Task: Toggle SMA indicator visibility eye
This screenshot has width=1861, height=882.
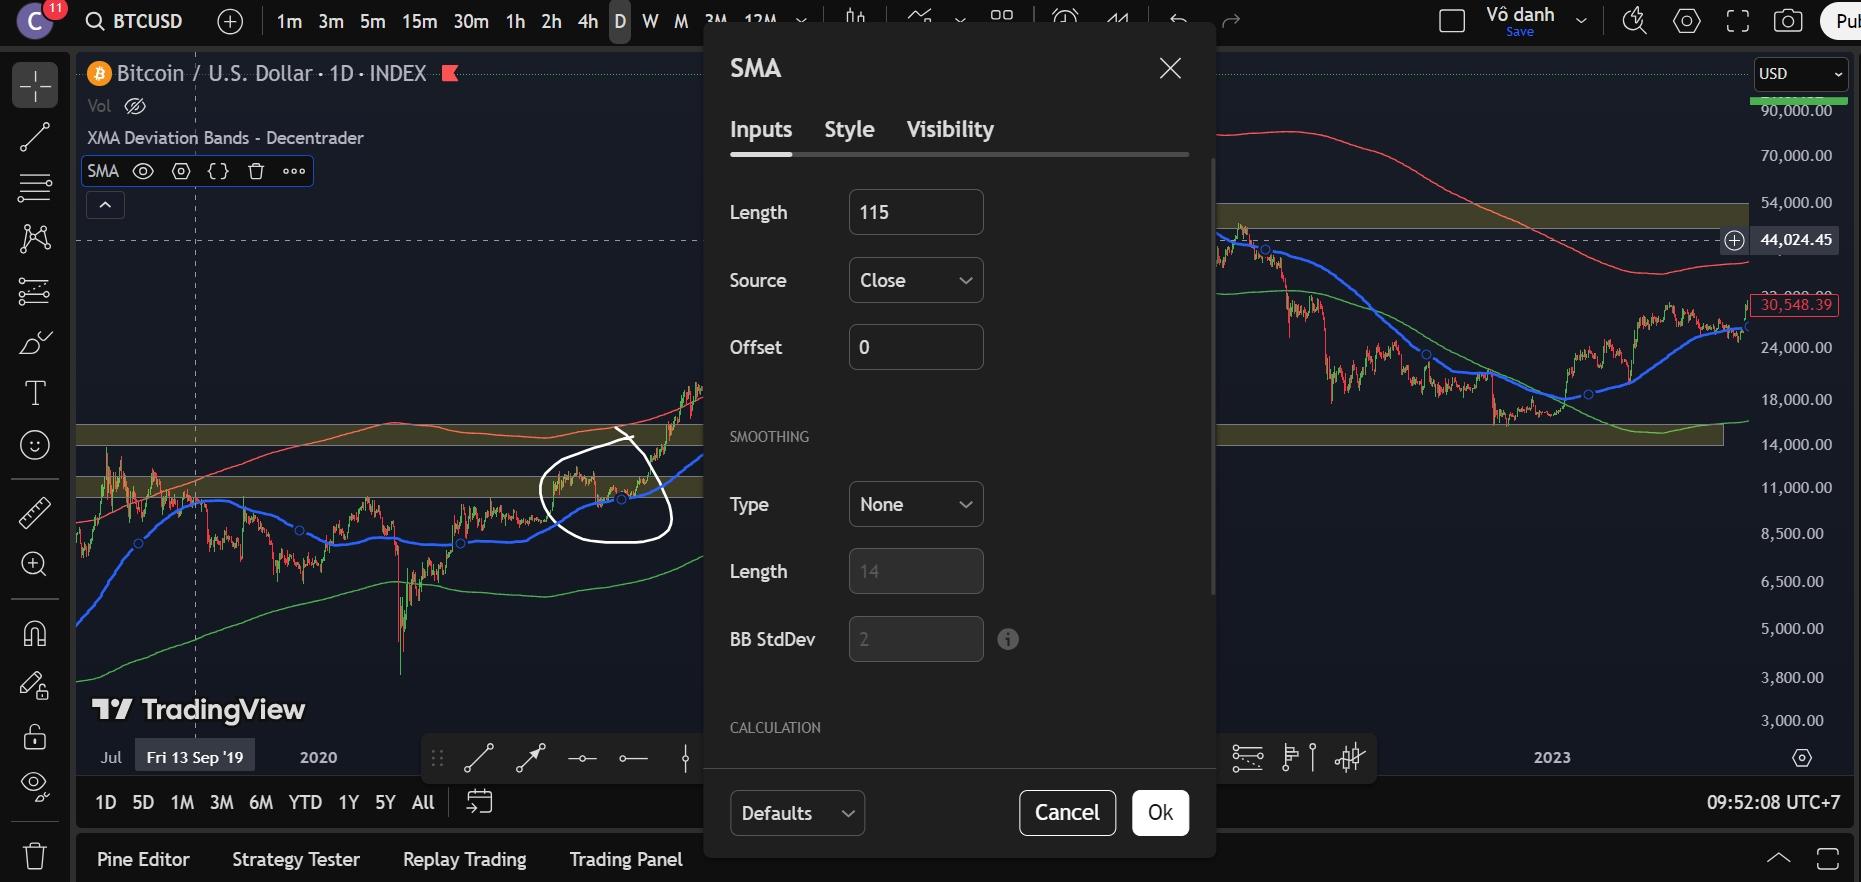Action: point(143,171)
